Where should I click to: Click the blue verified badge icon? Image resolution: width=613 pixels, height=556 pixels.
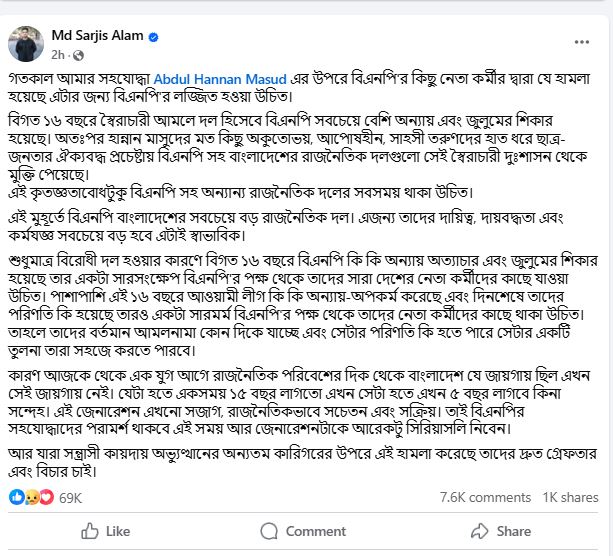click(x=154, y=37)
